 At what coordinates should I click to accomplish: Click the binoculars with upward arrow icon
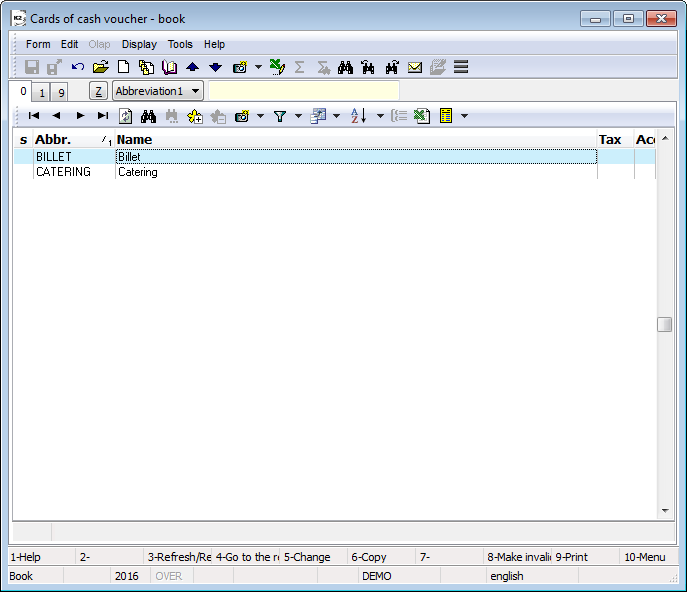pyautogui.click(x=368, y=67)
